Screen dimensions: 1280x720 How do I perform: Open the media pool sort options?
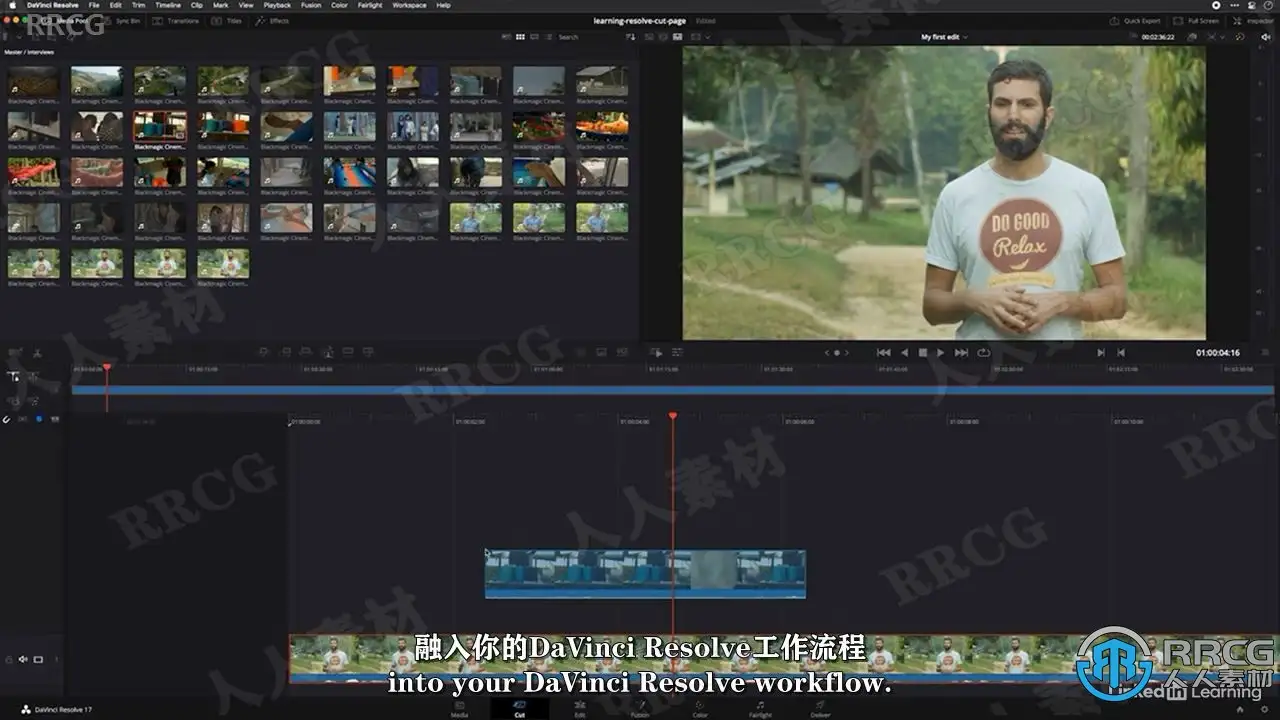point(630,37)
